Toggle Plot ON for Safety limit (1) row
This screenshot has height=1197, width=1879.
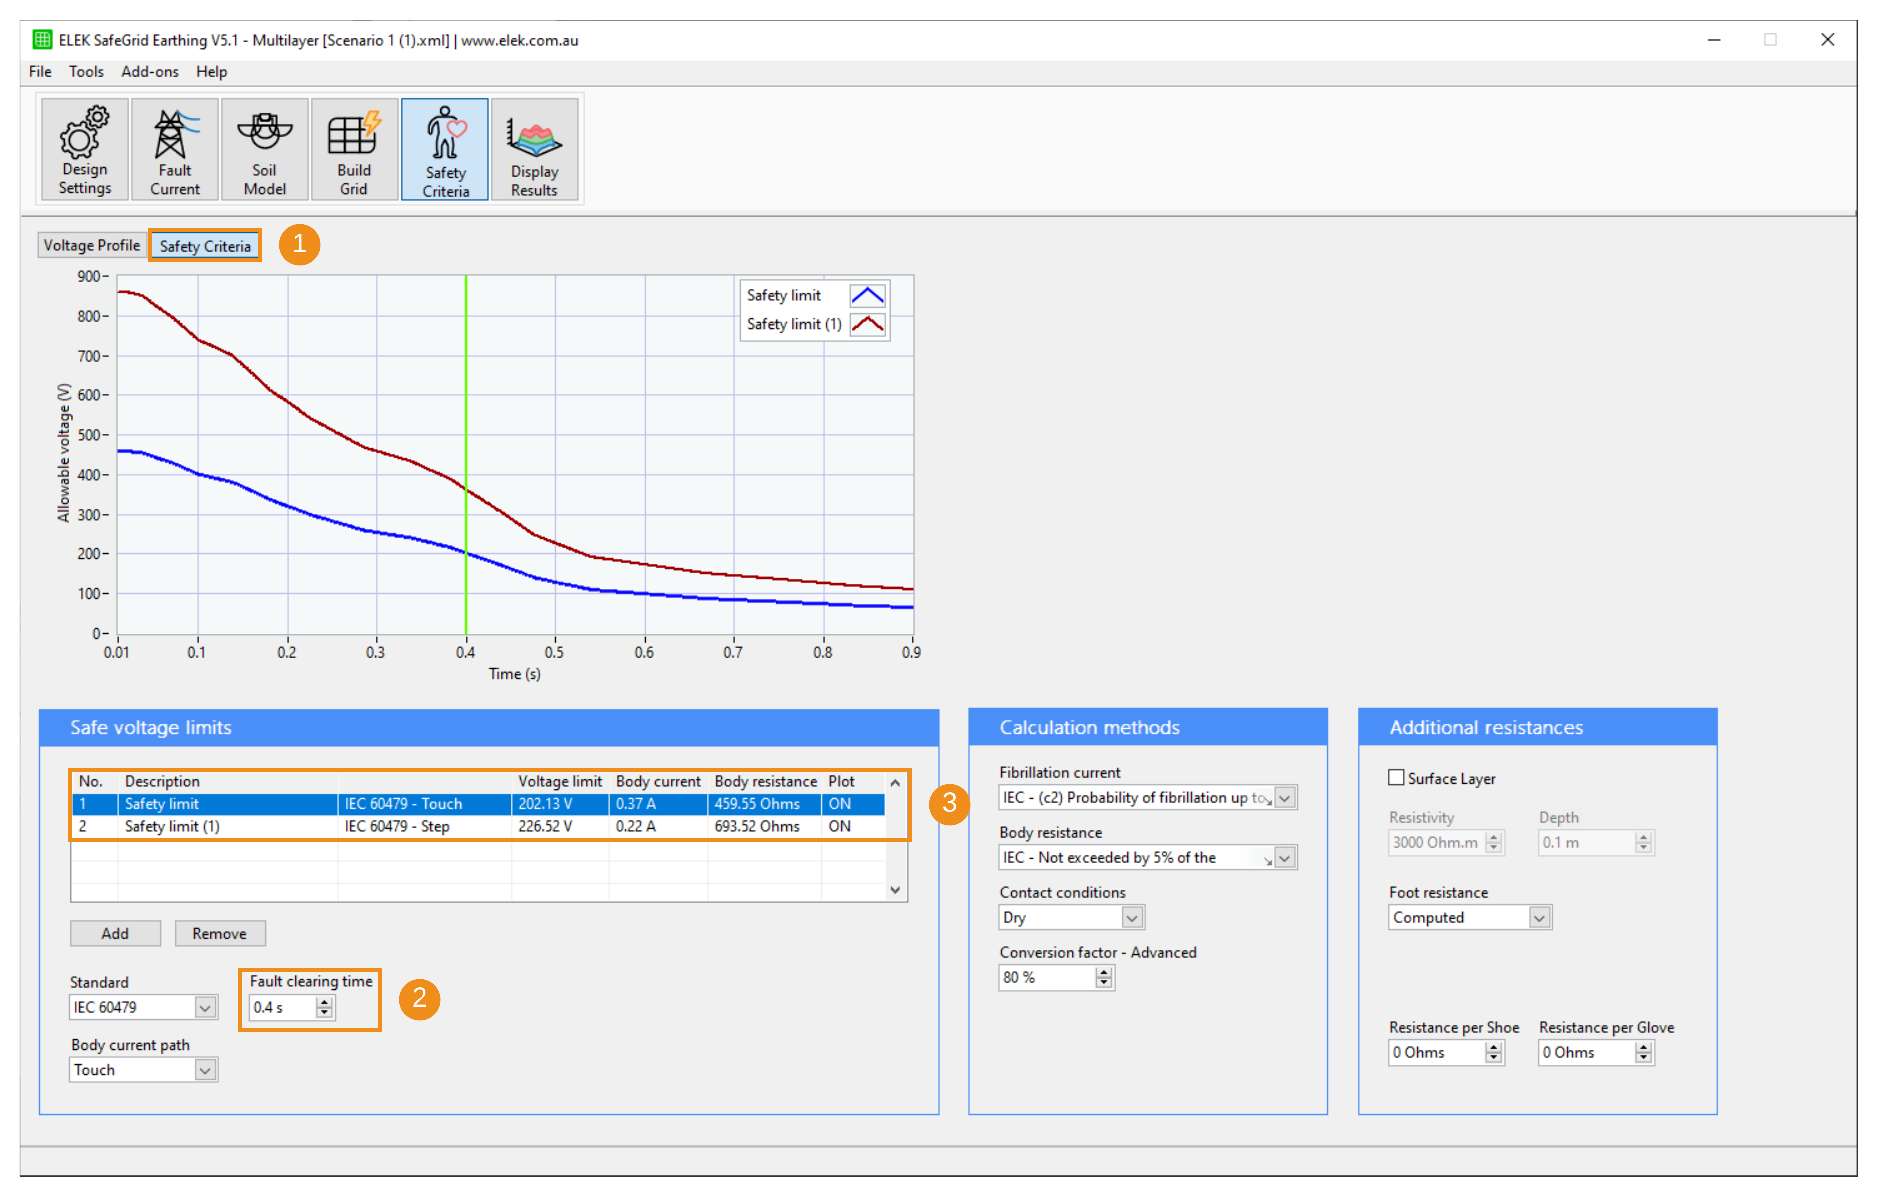[x=839, y=826]
